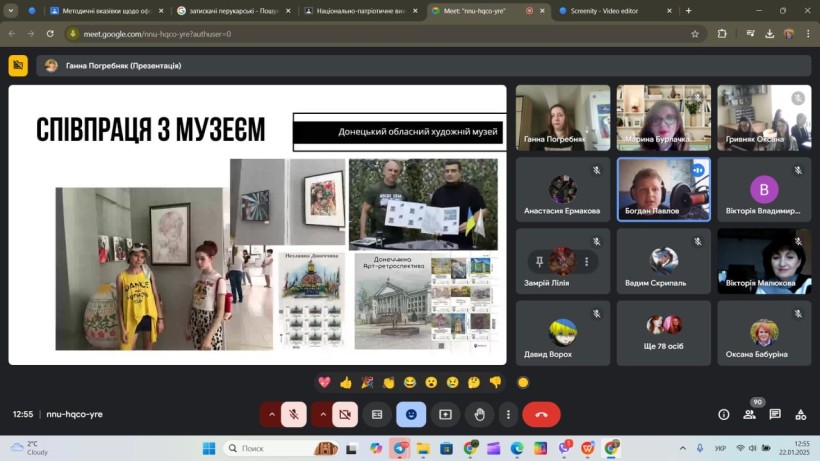The width and height of the screenshot is (820, 461).
Task: Send the heart emoji reaction
Action: click(x=324, y=382)
